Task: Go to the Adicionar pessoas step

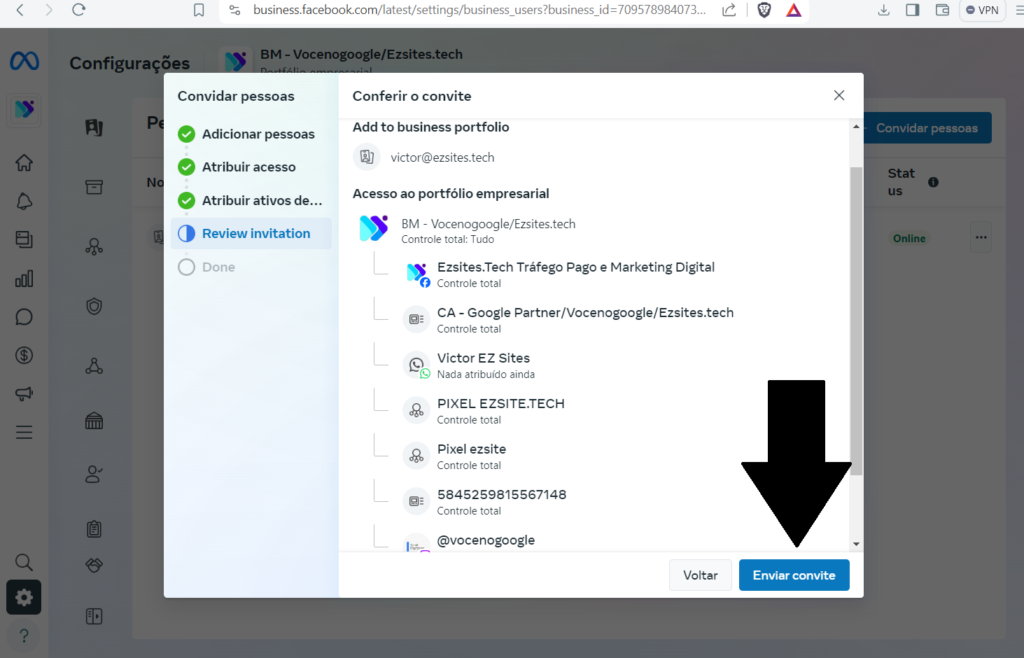Action: tap(246, 134)
